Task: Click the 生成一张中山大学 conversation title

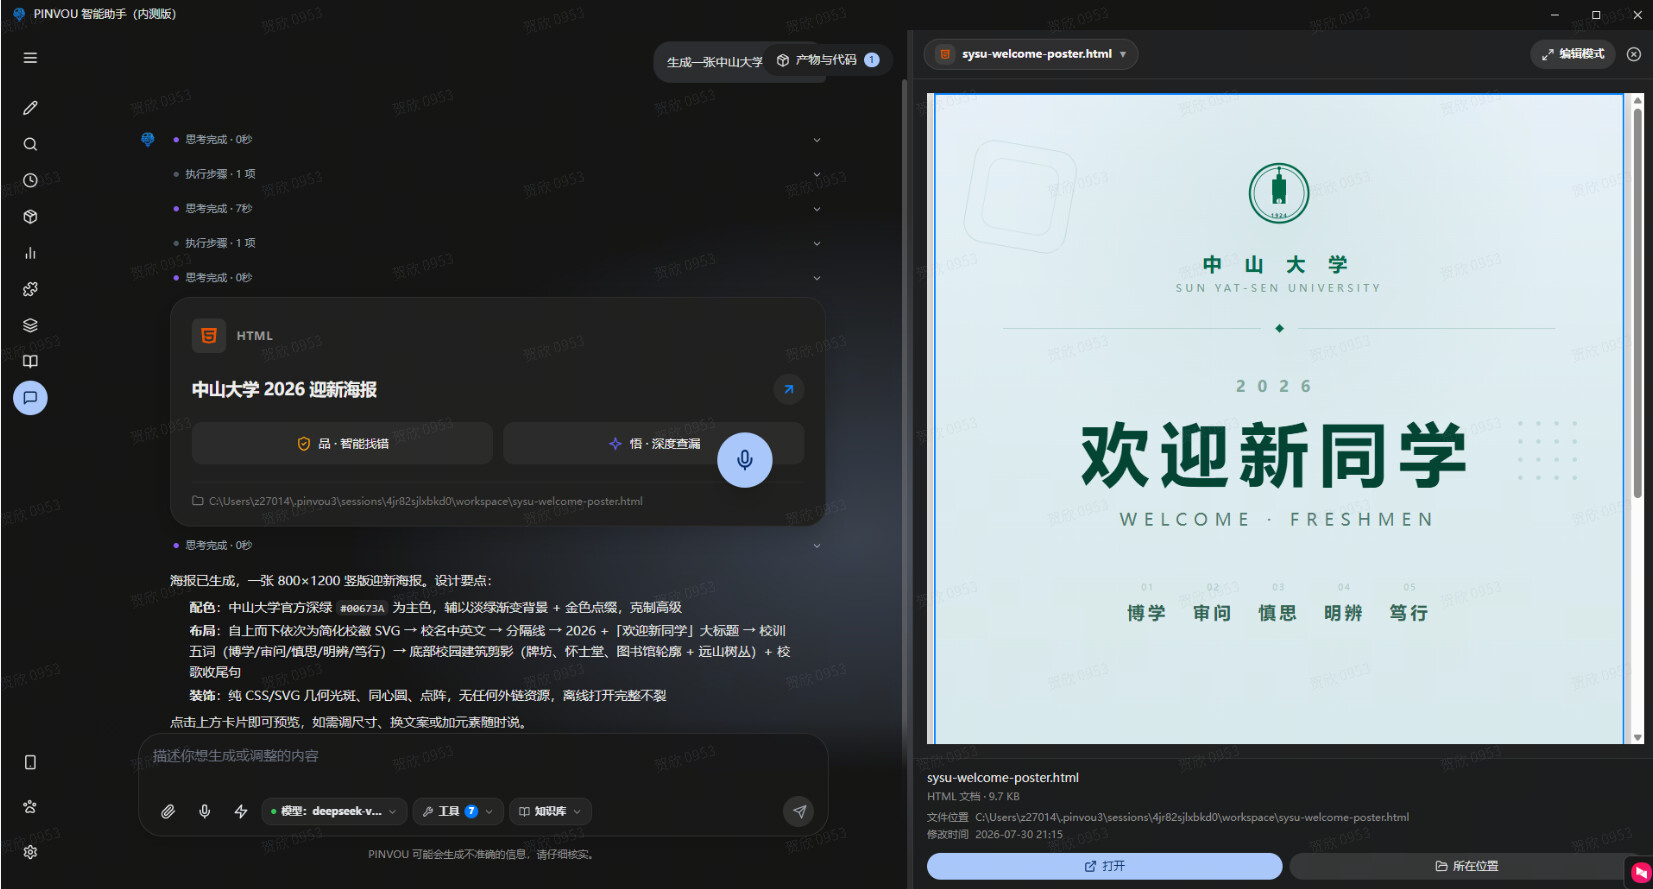Action: (714, 62)
